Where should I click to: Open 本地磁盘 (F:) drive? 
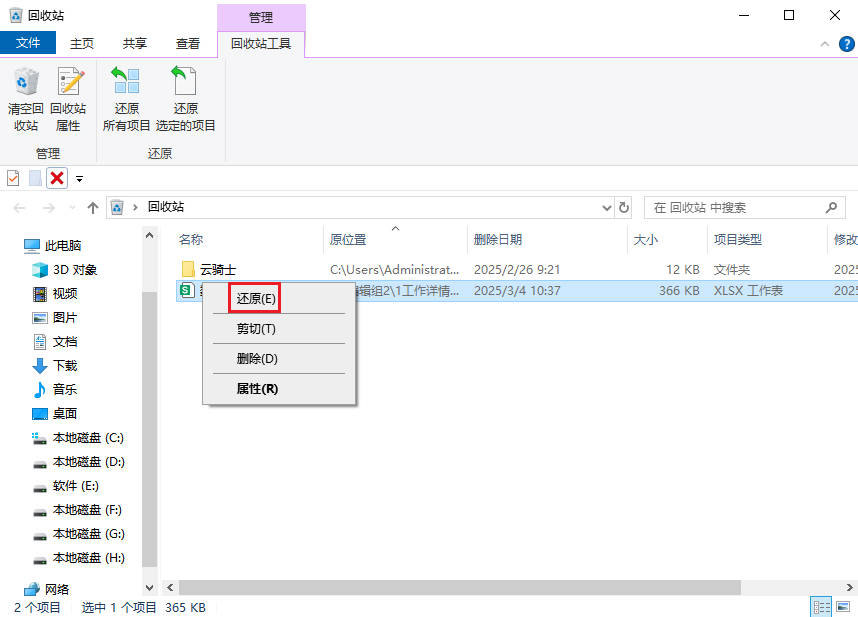point(77,510)
